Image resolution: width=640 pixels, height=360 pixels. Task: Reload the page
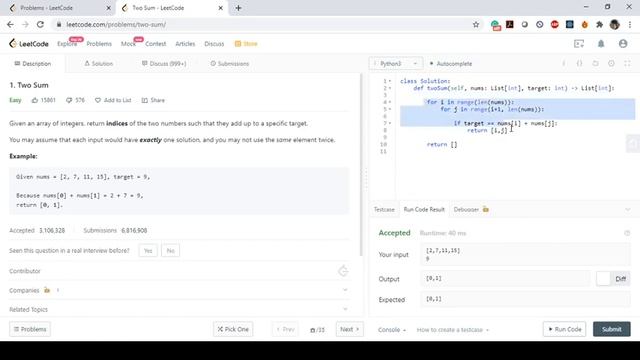coord(40,24)
